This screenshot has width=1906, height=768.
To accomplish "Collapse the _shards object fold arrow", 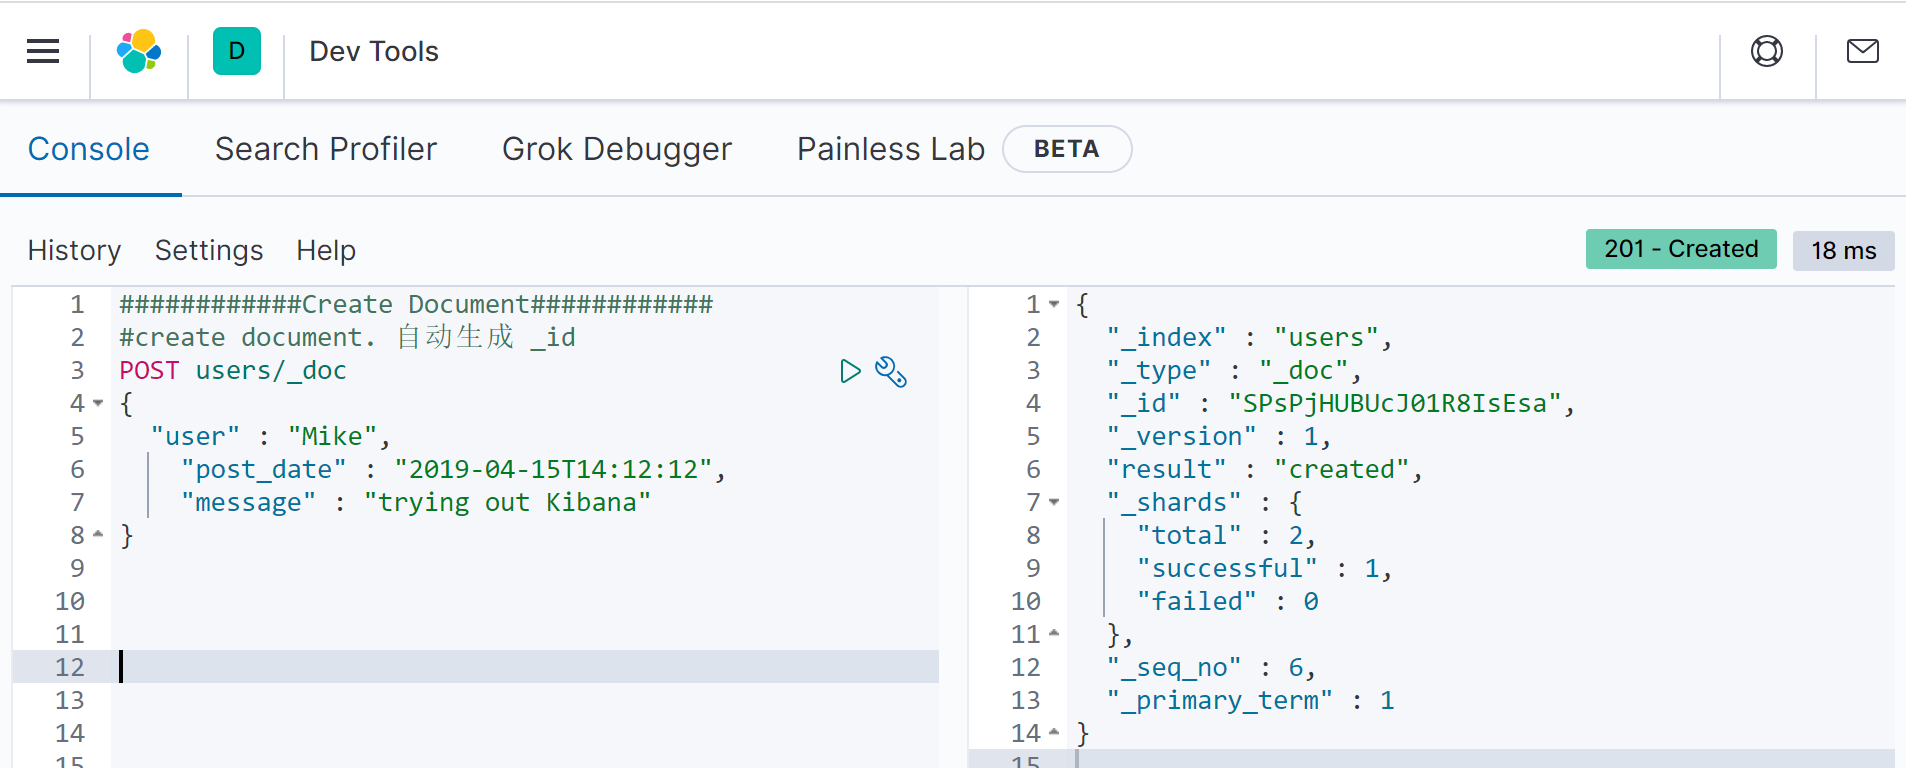I will pyautogui.click(x=1054, y=502).
